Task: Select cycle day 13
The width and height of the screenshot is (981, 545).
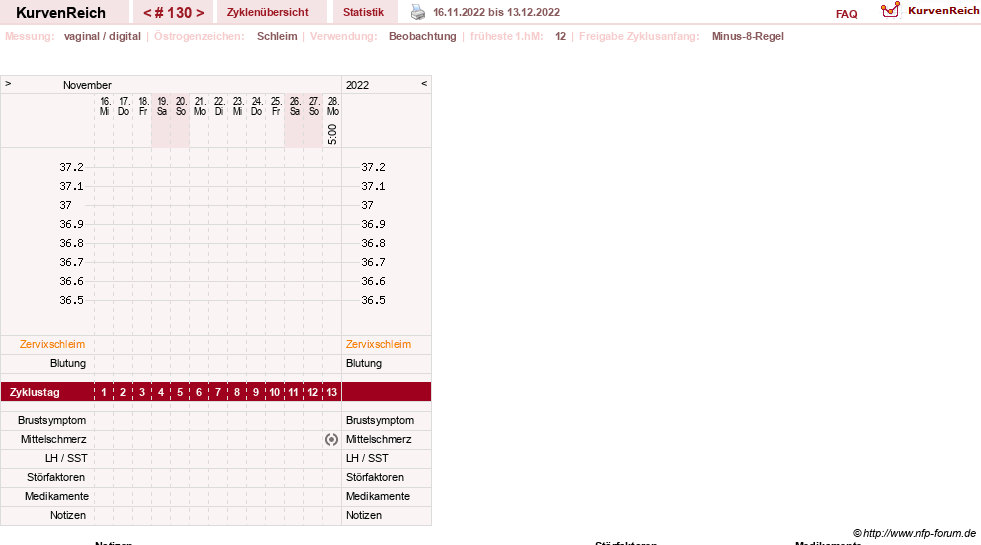Action: [332, 392]
